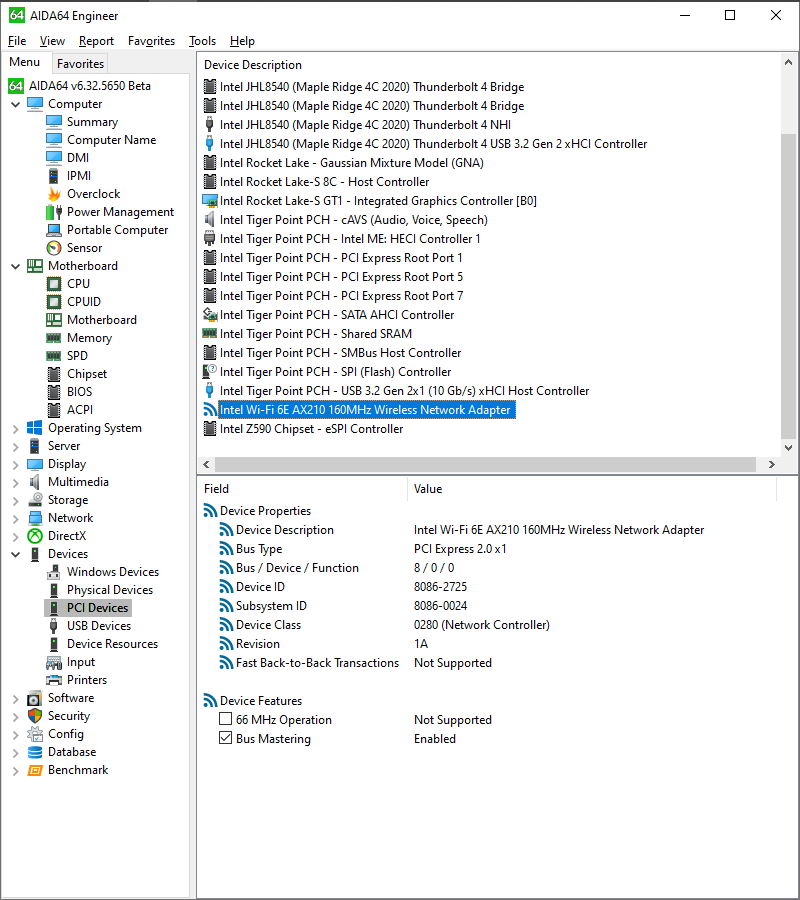Click the Software icon in tree

coord(35,698)
